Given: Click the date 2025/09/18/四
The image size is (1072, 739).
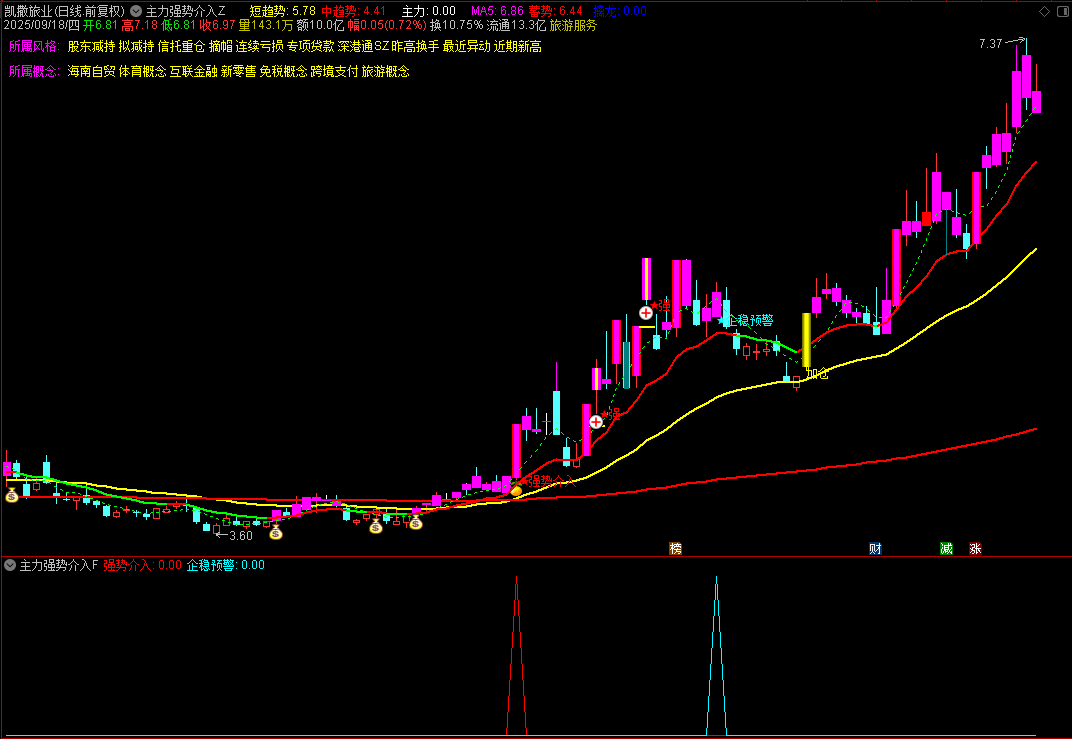Looking at the screenshot, I should tap(42, 26).
